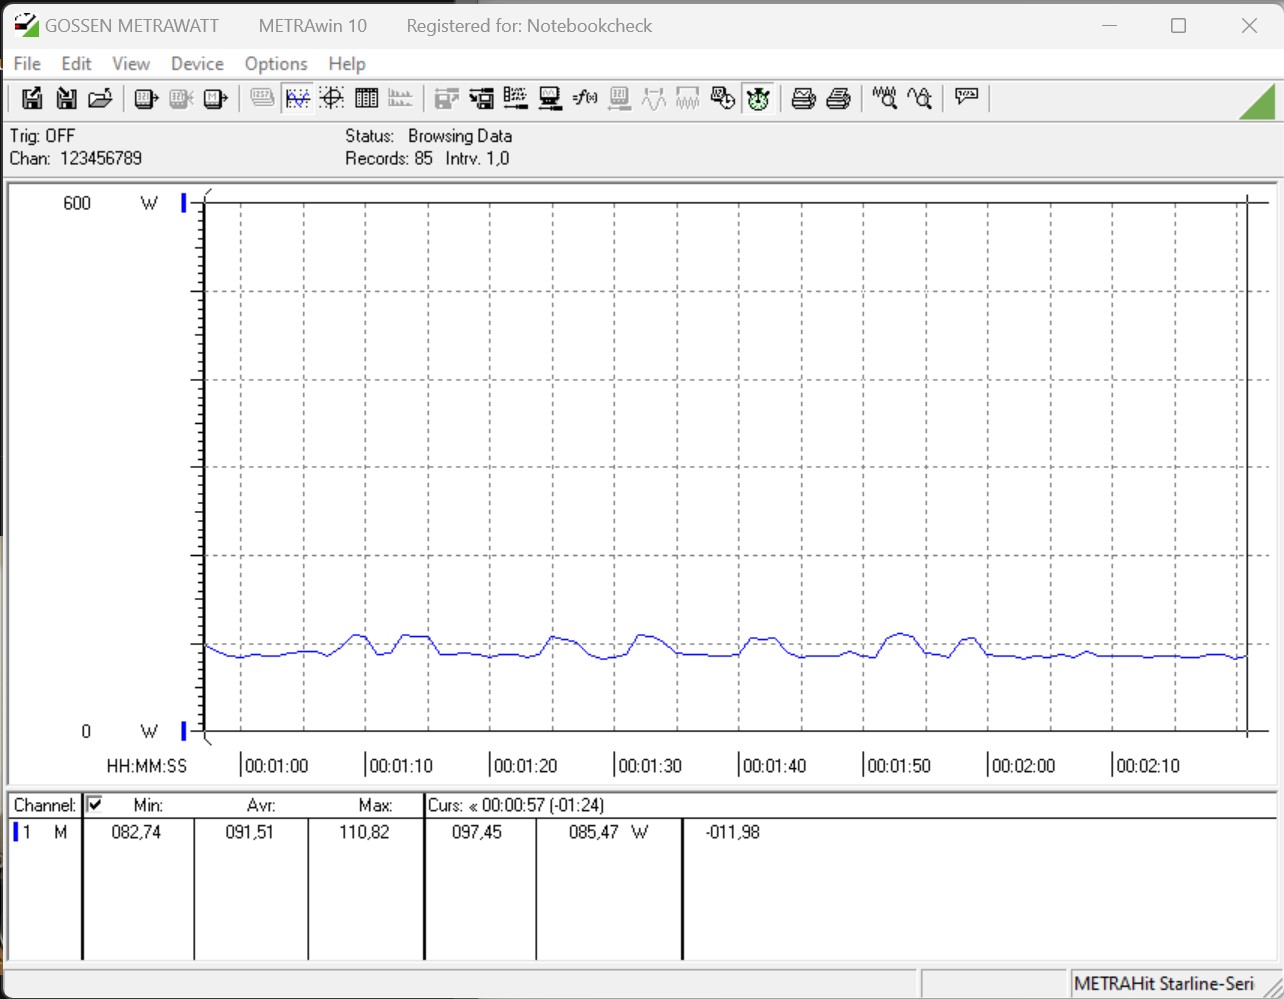Open a file with the folder icon
This screenshot has width=1284, height=999.
[100, 98]
